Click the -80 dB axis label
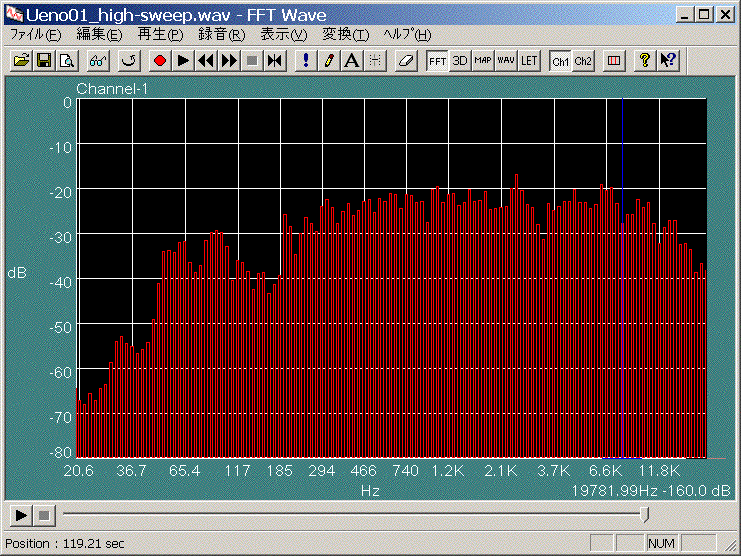Image resolution: width=741 pixels, height=556 pixels. coord(60,453)
